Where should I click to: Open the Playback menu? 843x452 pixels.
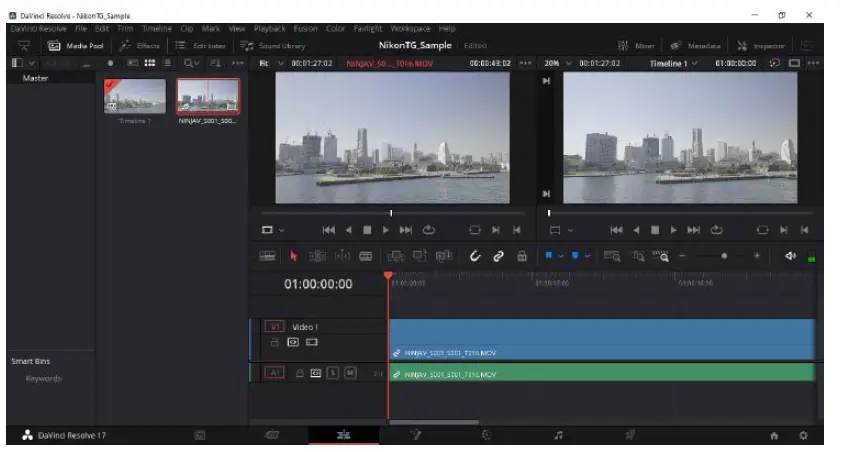click(x=269, y=29)
